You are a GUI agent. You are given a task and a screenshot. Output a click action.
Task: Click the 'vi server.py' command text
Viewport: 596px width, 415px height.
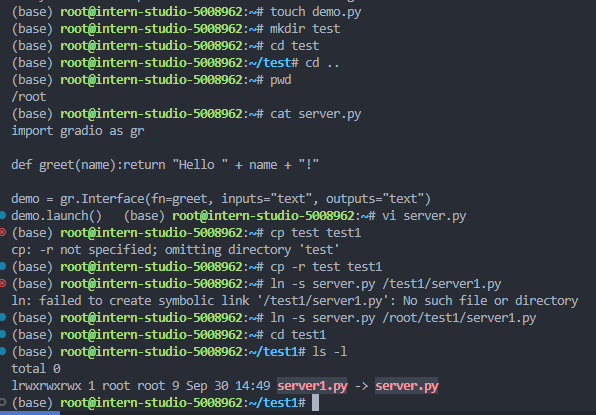424,216
